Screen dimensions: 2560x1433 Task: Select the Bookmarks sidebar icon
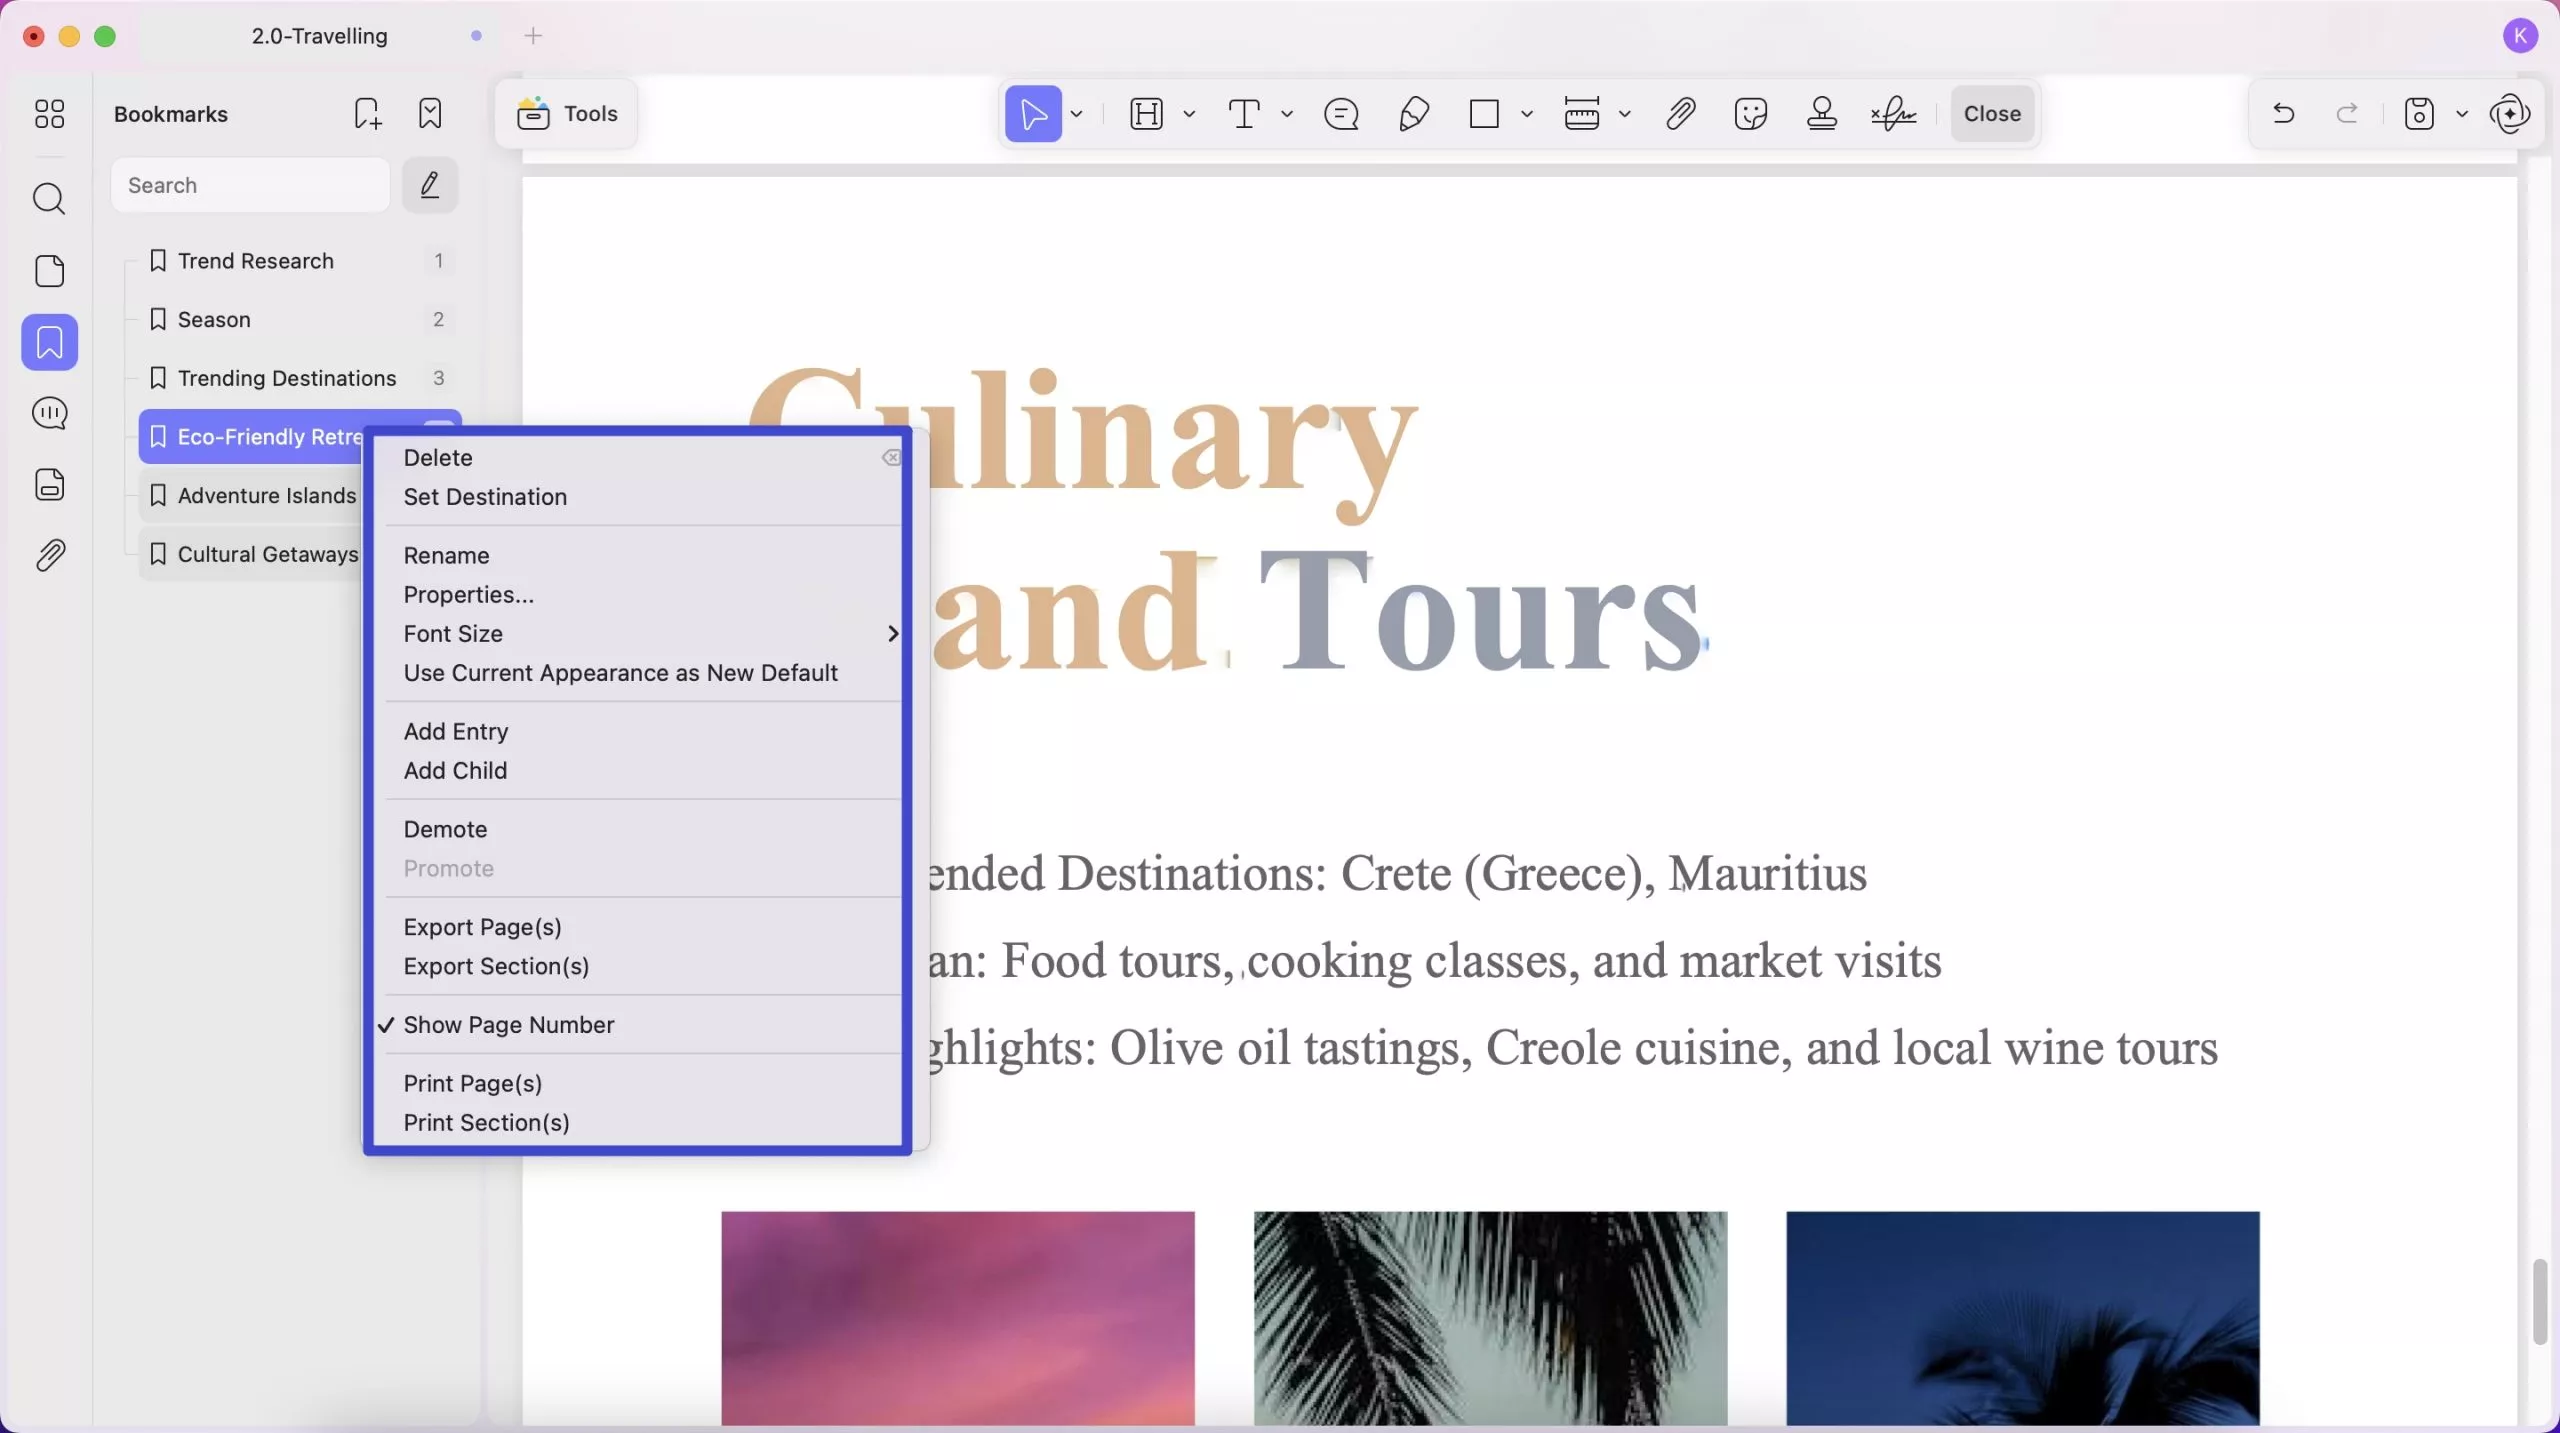(x=49, y=342)
